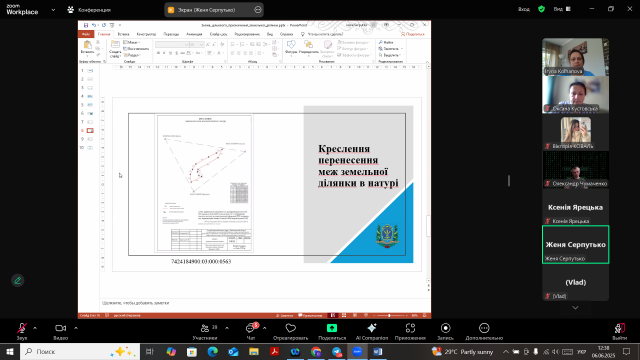
Task: Turn on camera with Видео button
Action: [60, 331]
